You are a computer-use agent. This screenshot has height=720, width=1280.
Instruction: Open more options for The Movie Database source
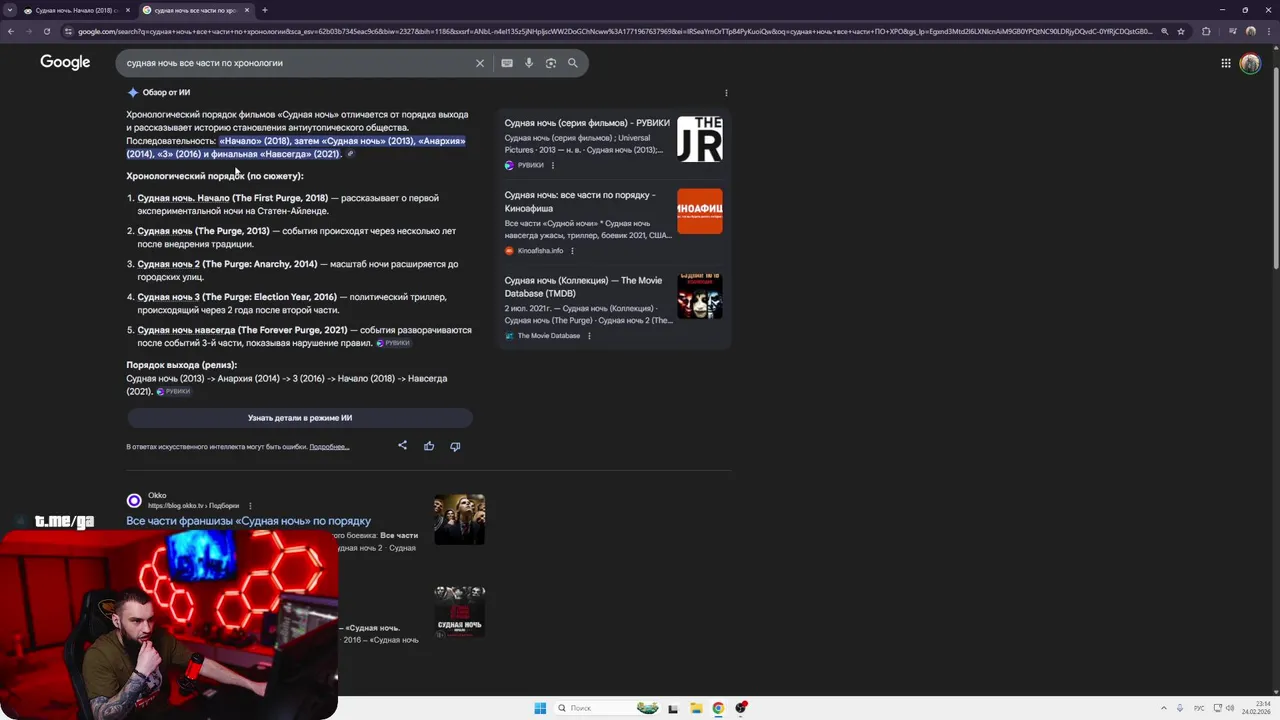click(589, 336)
